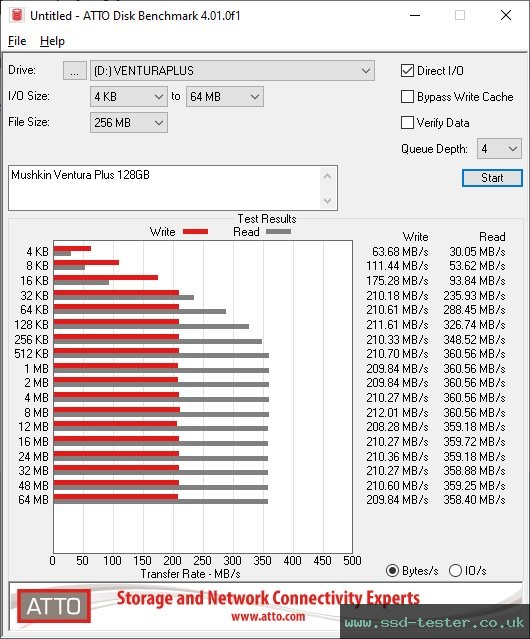
Task: Click the 12 MB write value 208.28 MB/s
Action: (397, 427)
